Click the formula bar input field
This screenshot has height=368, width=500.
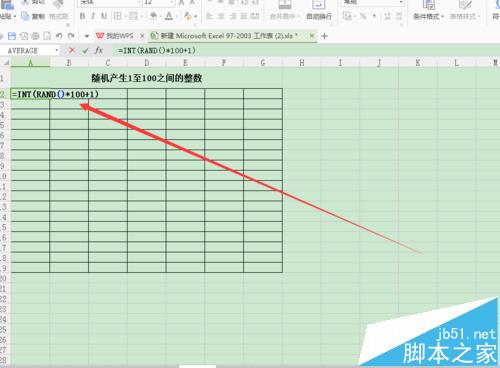[x=307, y=50]
